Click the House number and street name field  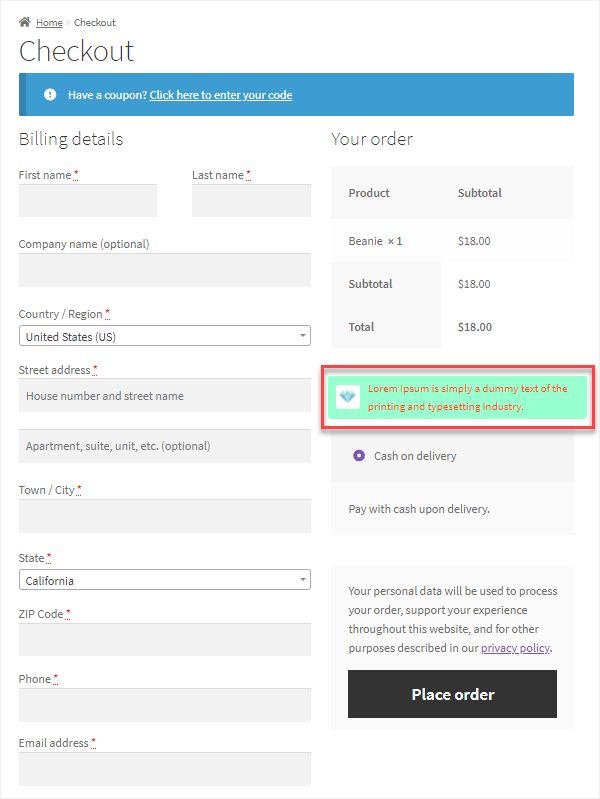pos(165,395)
